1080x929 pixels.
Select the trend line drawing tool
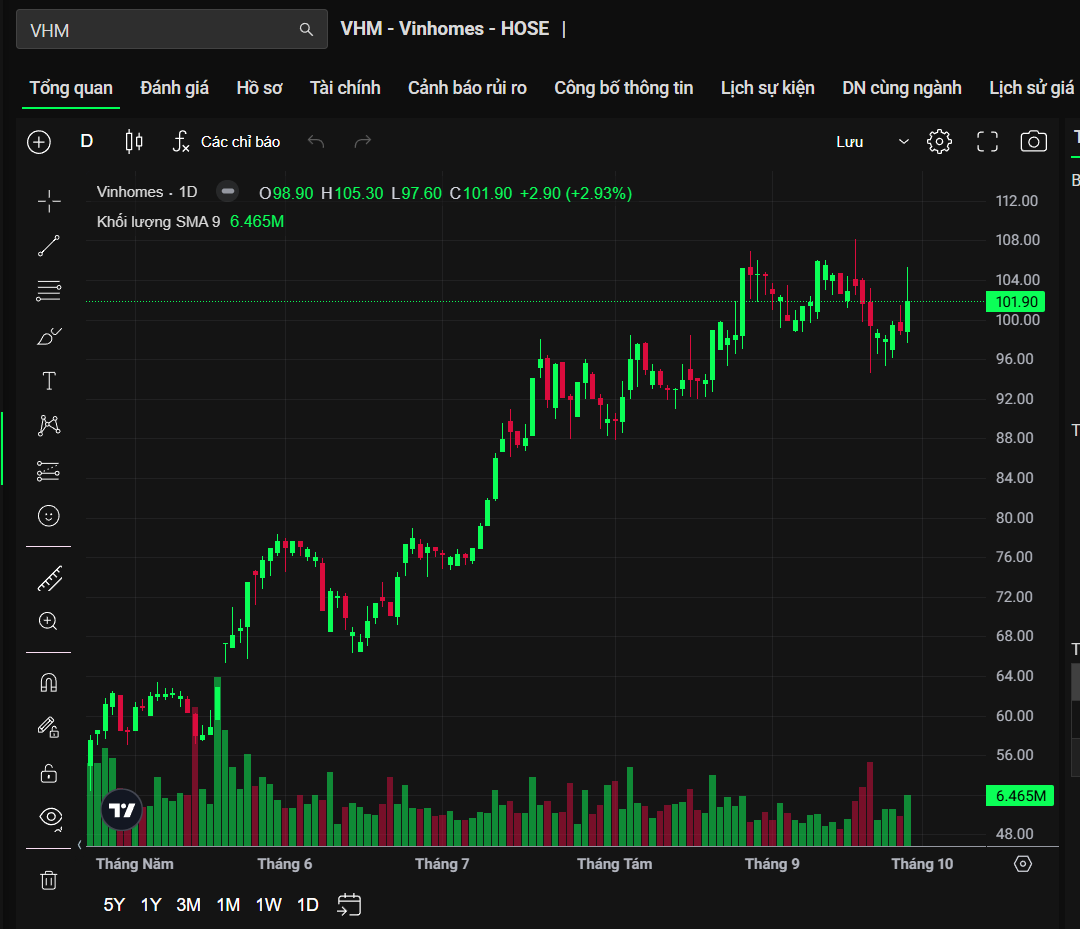(49, 246)
